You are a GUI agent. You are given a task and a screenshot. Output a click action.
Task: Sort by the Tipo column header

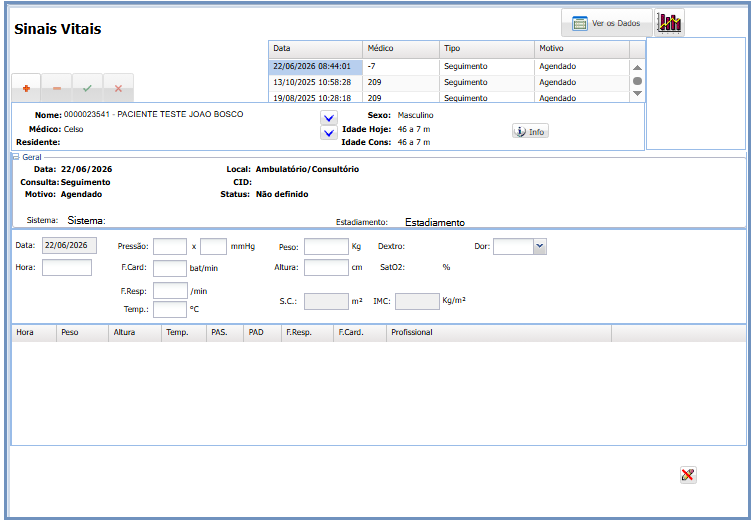(486, 49)
